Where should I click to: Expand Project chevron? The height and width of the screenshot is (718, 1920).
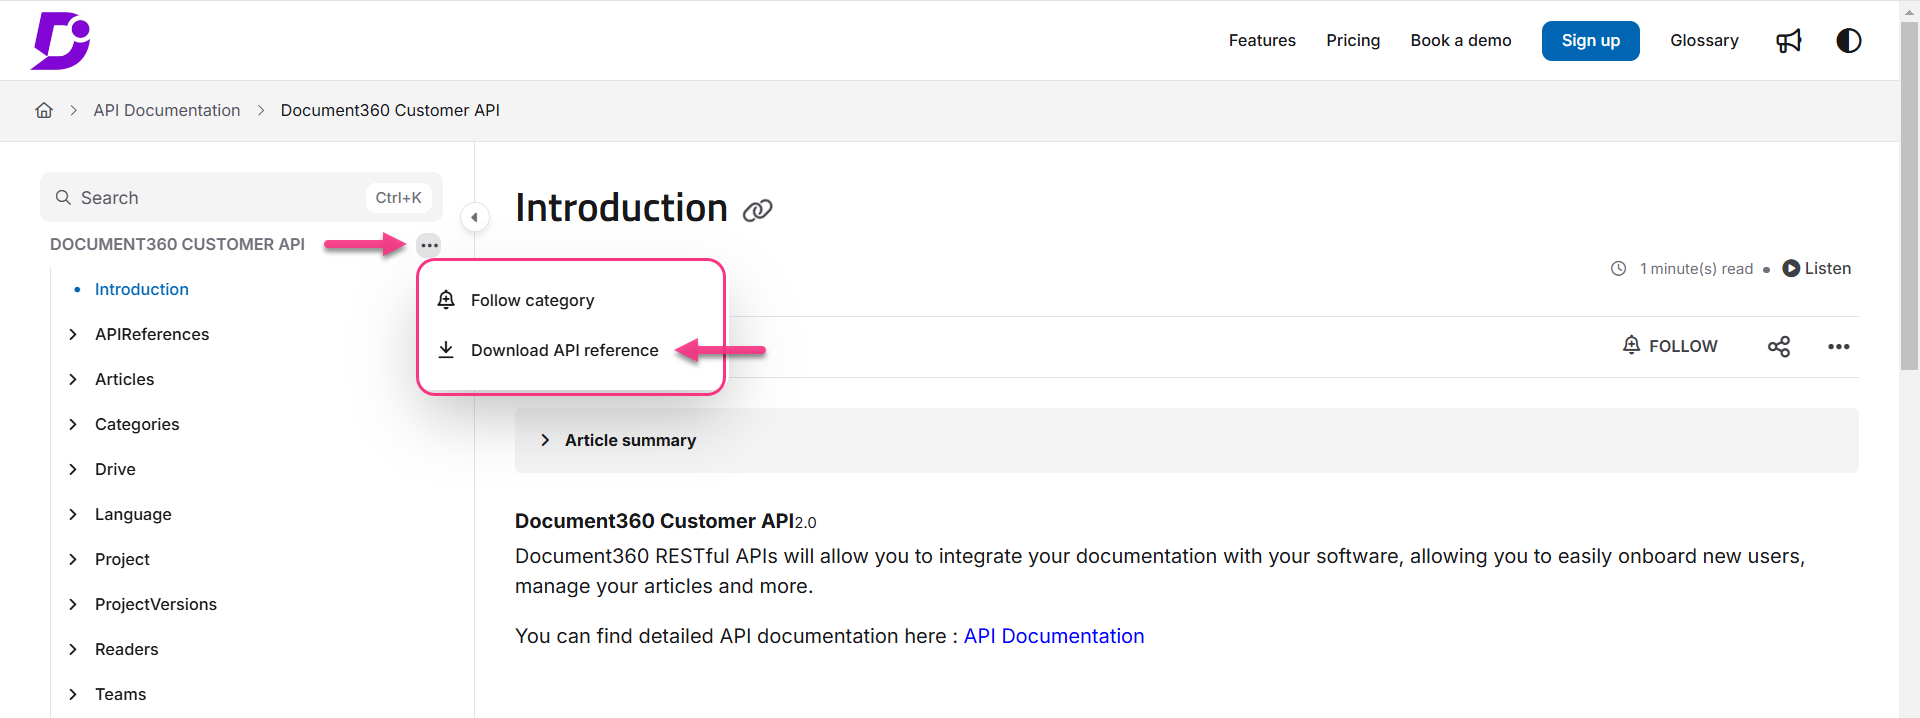pos(72,559)
